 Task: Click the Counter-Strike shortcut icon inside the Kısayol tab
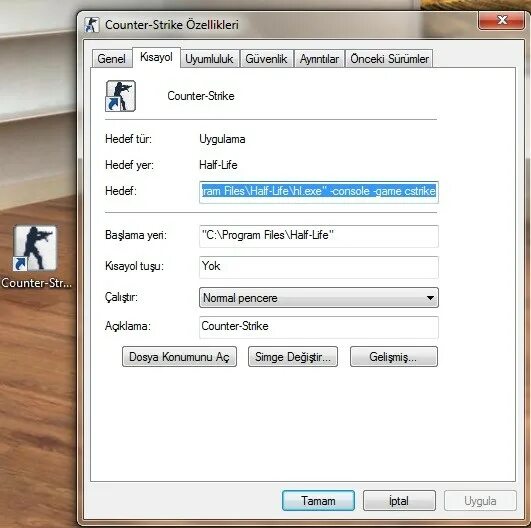point(121,96)
